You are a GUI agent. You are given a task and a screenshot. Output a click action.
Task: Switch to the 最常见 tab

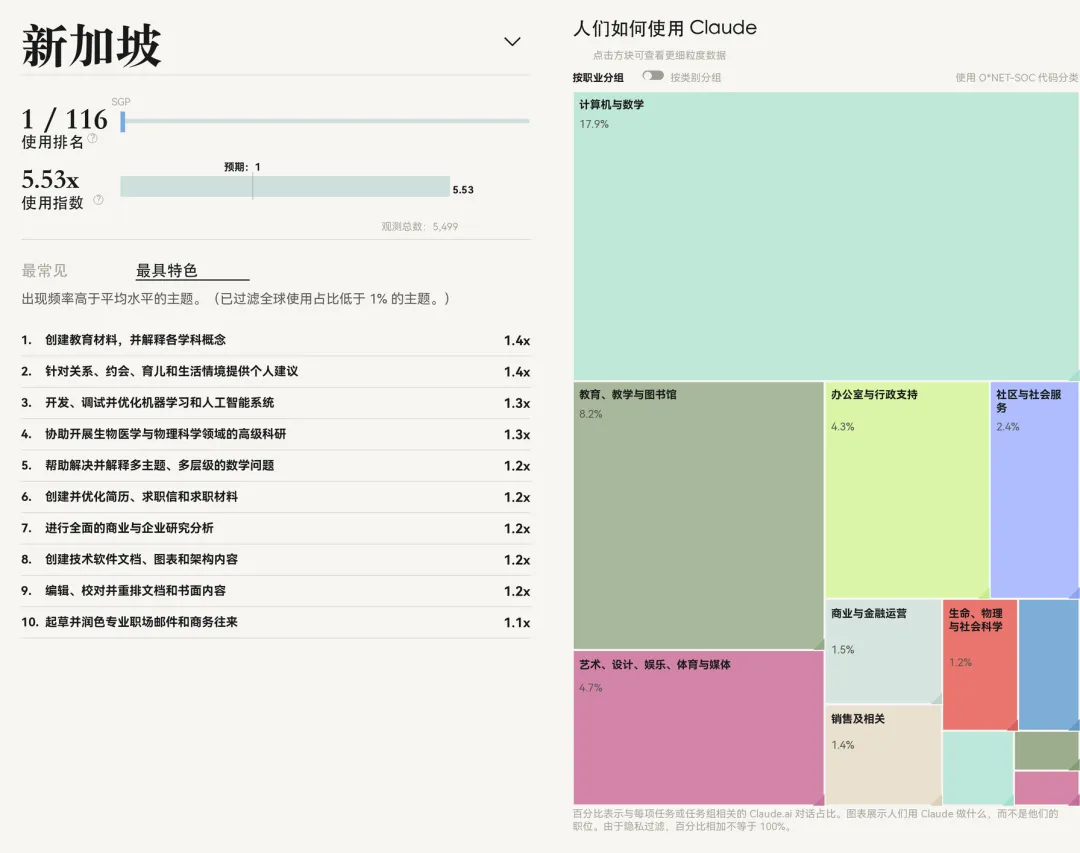pyautogui.click(x=44, y=271)
